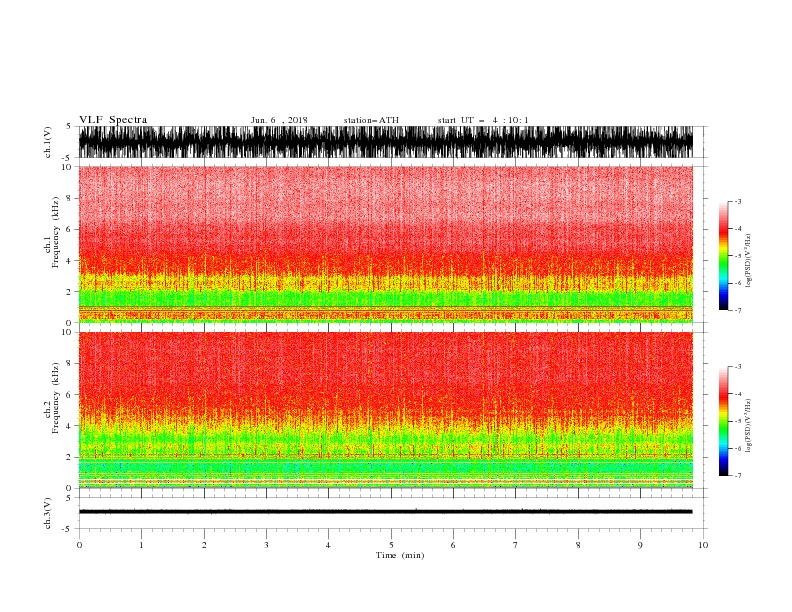
Task: Click the 'Time (min)' axis label
Action: tap(400, 555)
